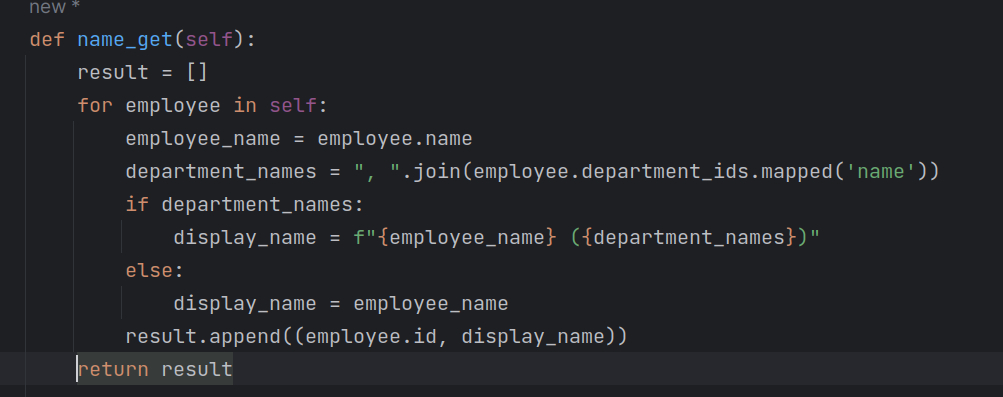Image resolution: width=1003 pixels, height=397 pixels.
Task: Click the 'if department_names:' line
Action: (x=244, y=205)
